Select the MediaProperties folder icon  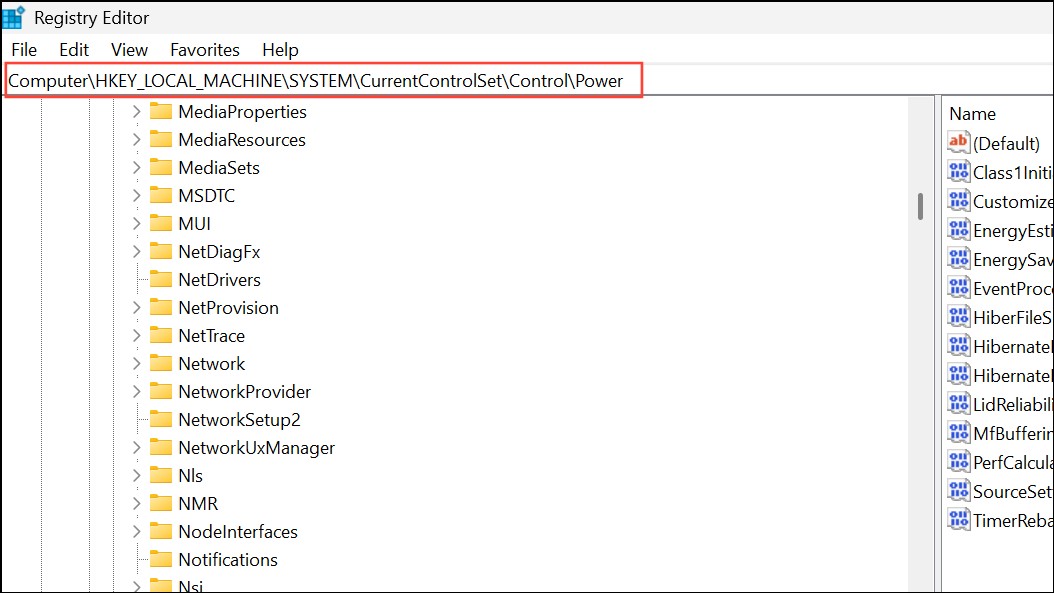click(161, 111)
